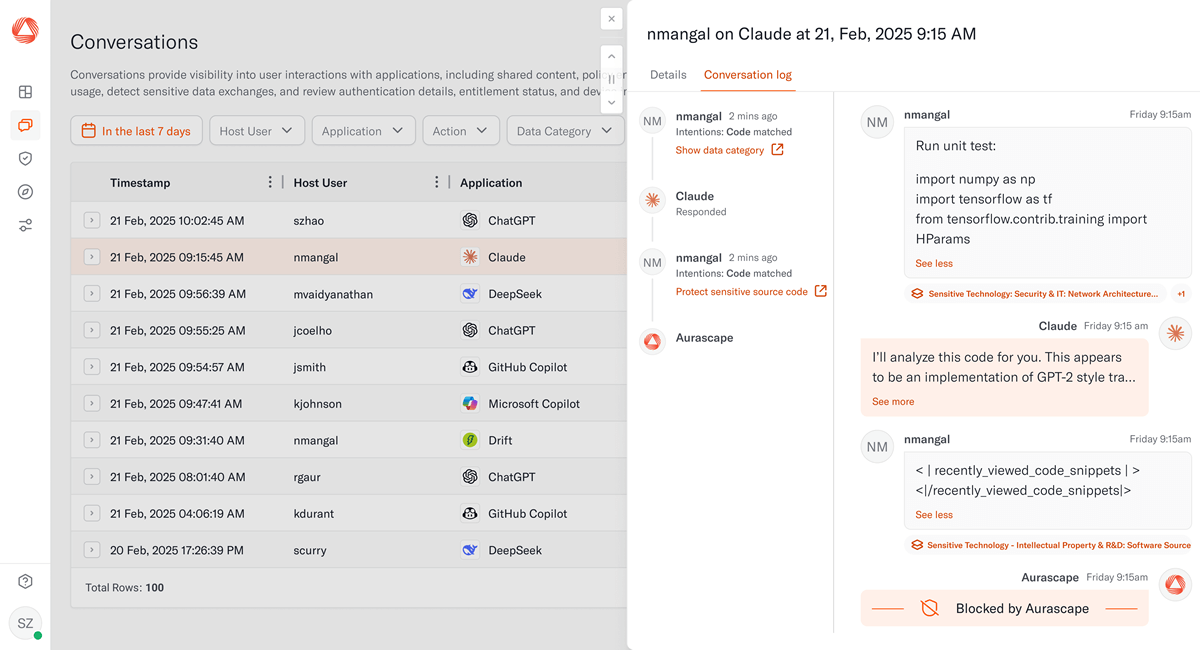This screenshot has height=650, width=1200.
Task: Expand the kjohnson Microsoft Copilot row
Action: 91,404
